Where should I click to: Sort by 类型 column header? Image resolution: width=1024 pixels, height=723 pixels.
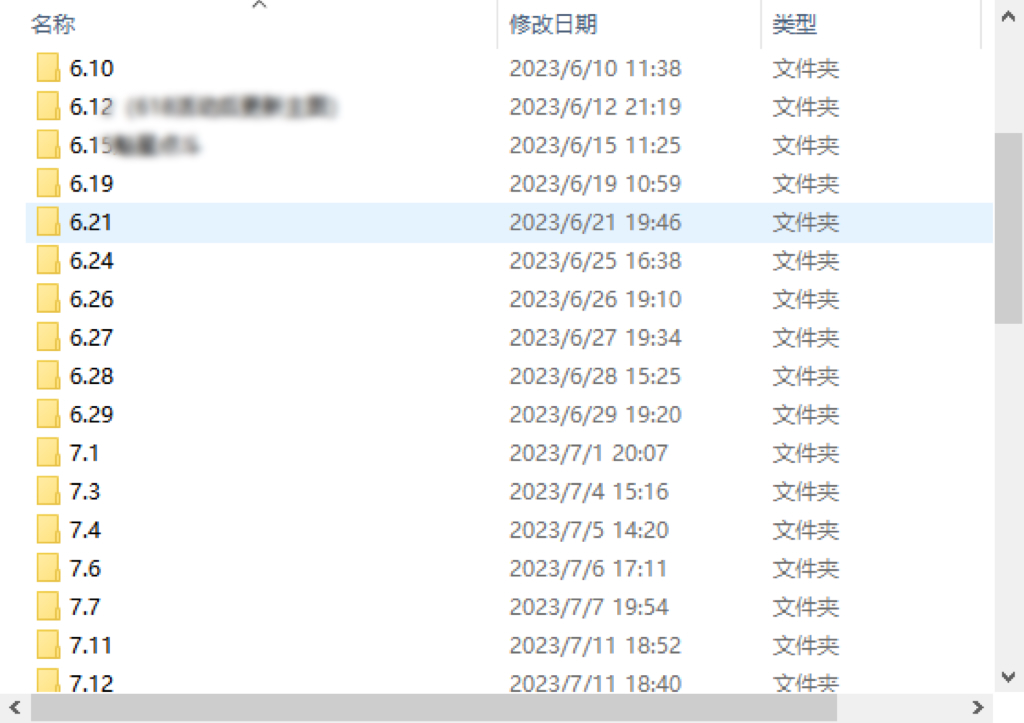[x=794, y=25]
